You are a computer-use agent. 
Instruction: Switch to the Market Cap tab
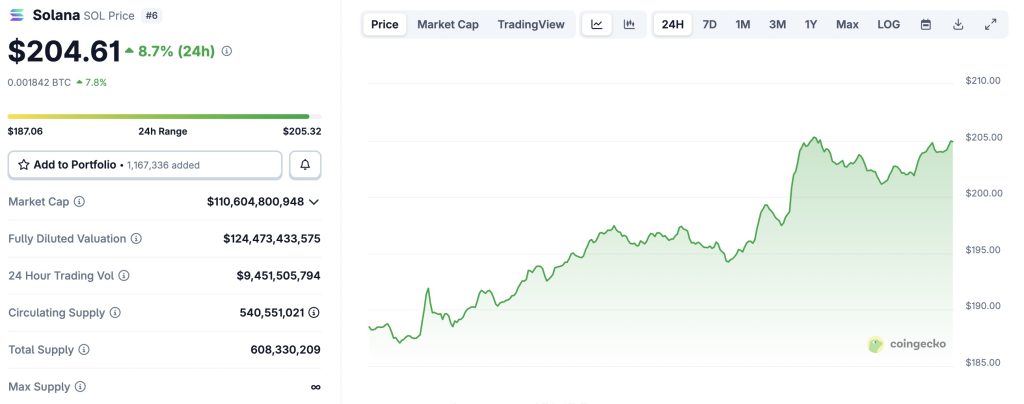coord(447,24)
